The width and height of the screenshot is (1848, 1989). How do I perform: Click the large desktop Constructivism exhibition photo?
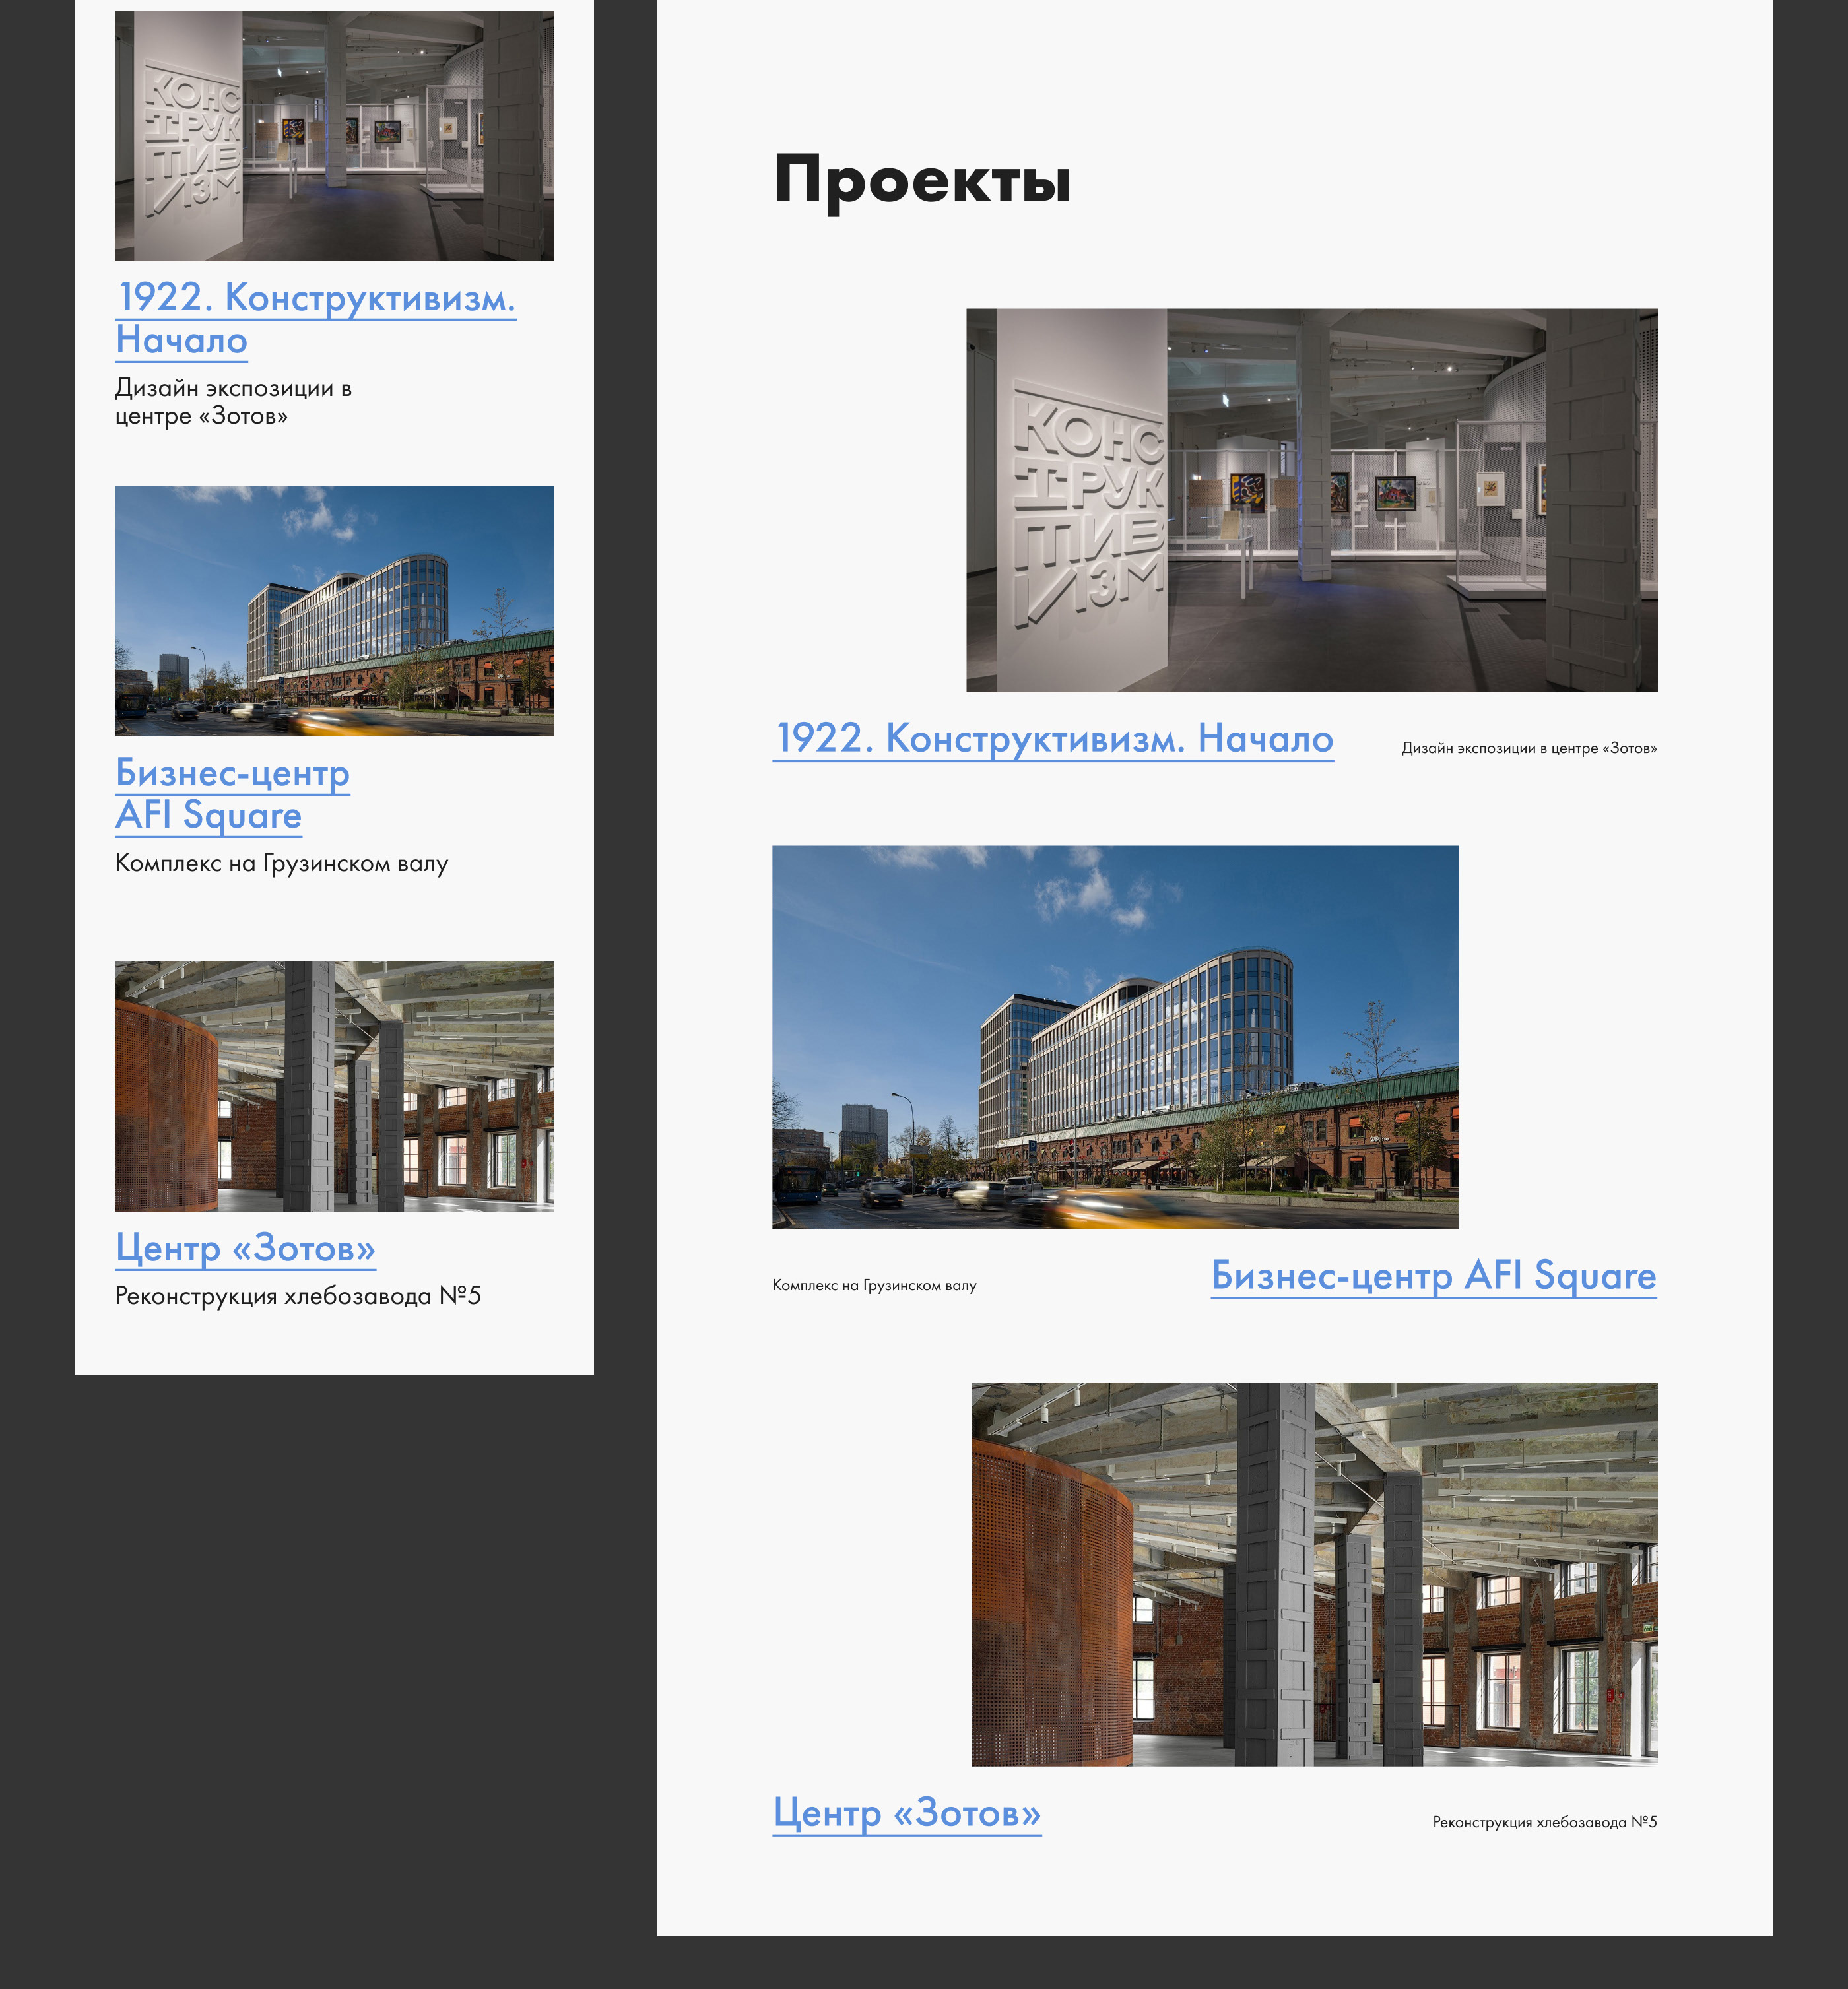(1311, 500)
